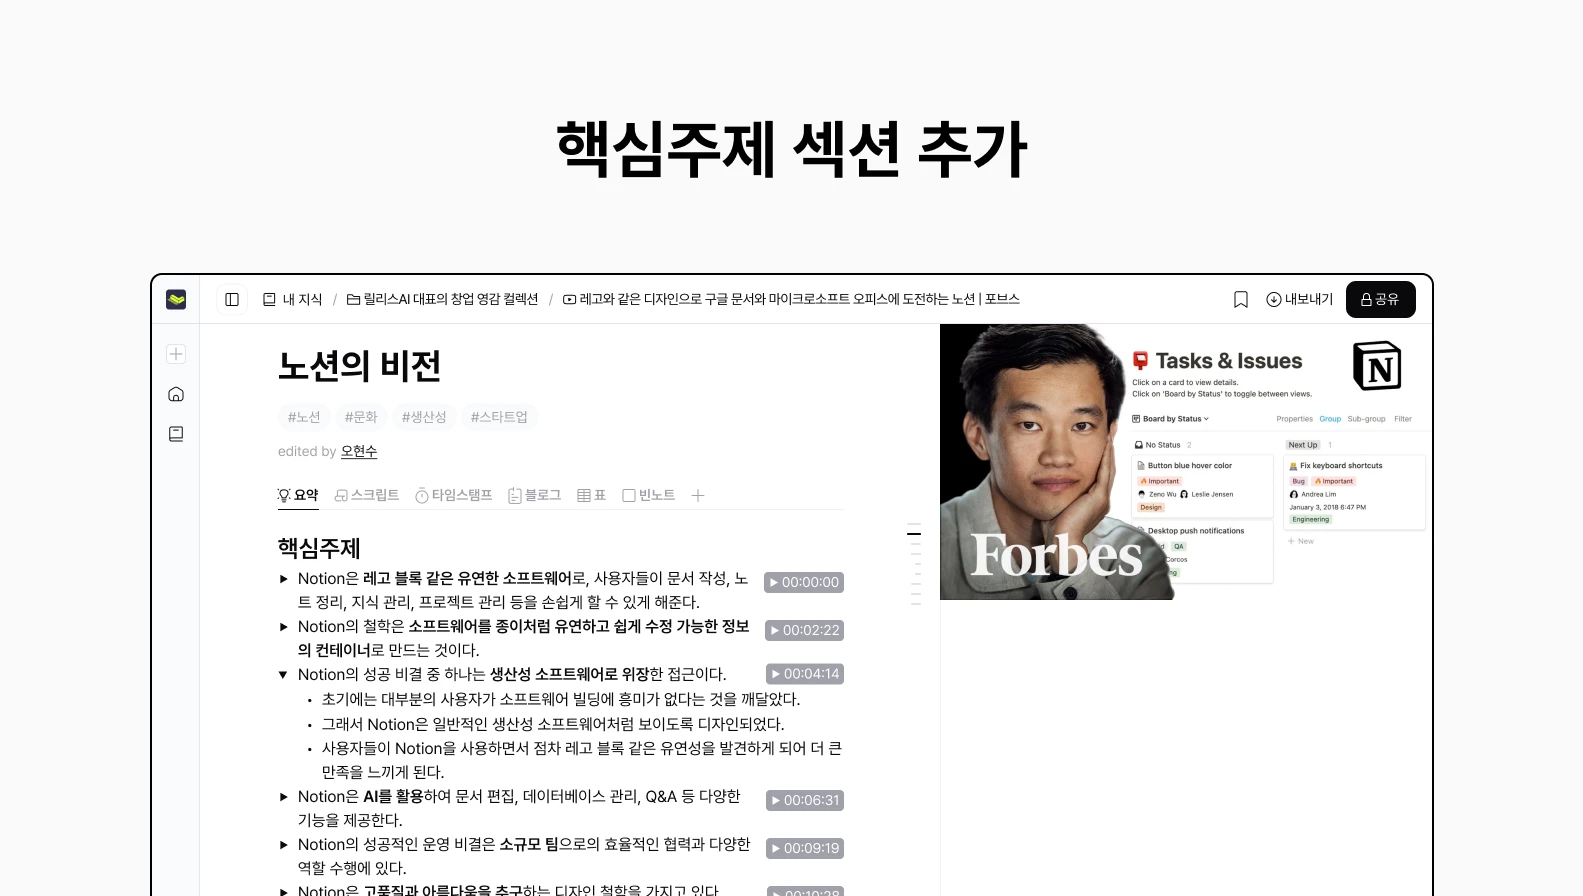Click the 노션의 비전 title
The height and width of the screenshot is (896, 1583).
pyautogui.click(x=359, y=366)
